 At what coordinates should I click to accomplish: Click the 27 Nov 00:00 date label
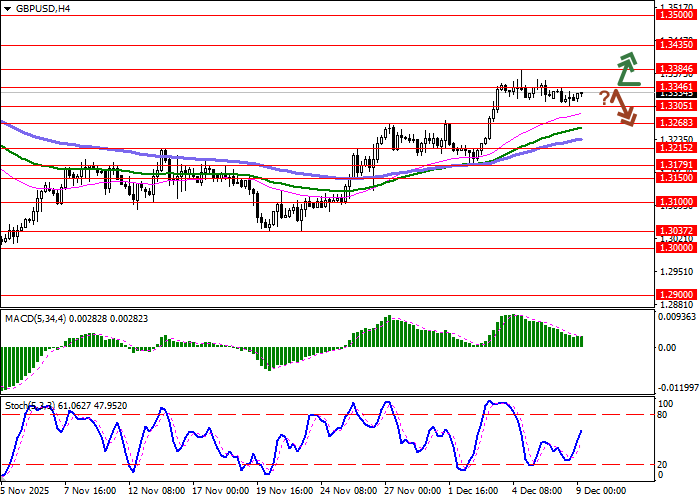pyautogui.click(x=413, y=491)
